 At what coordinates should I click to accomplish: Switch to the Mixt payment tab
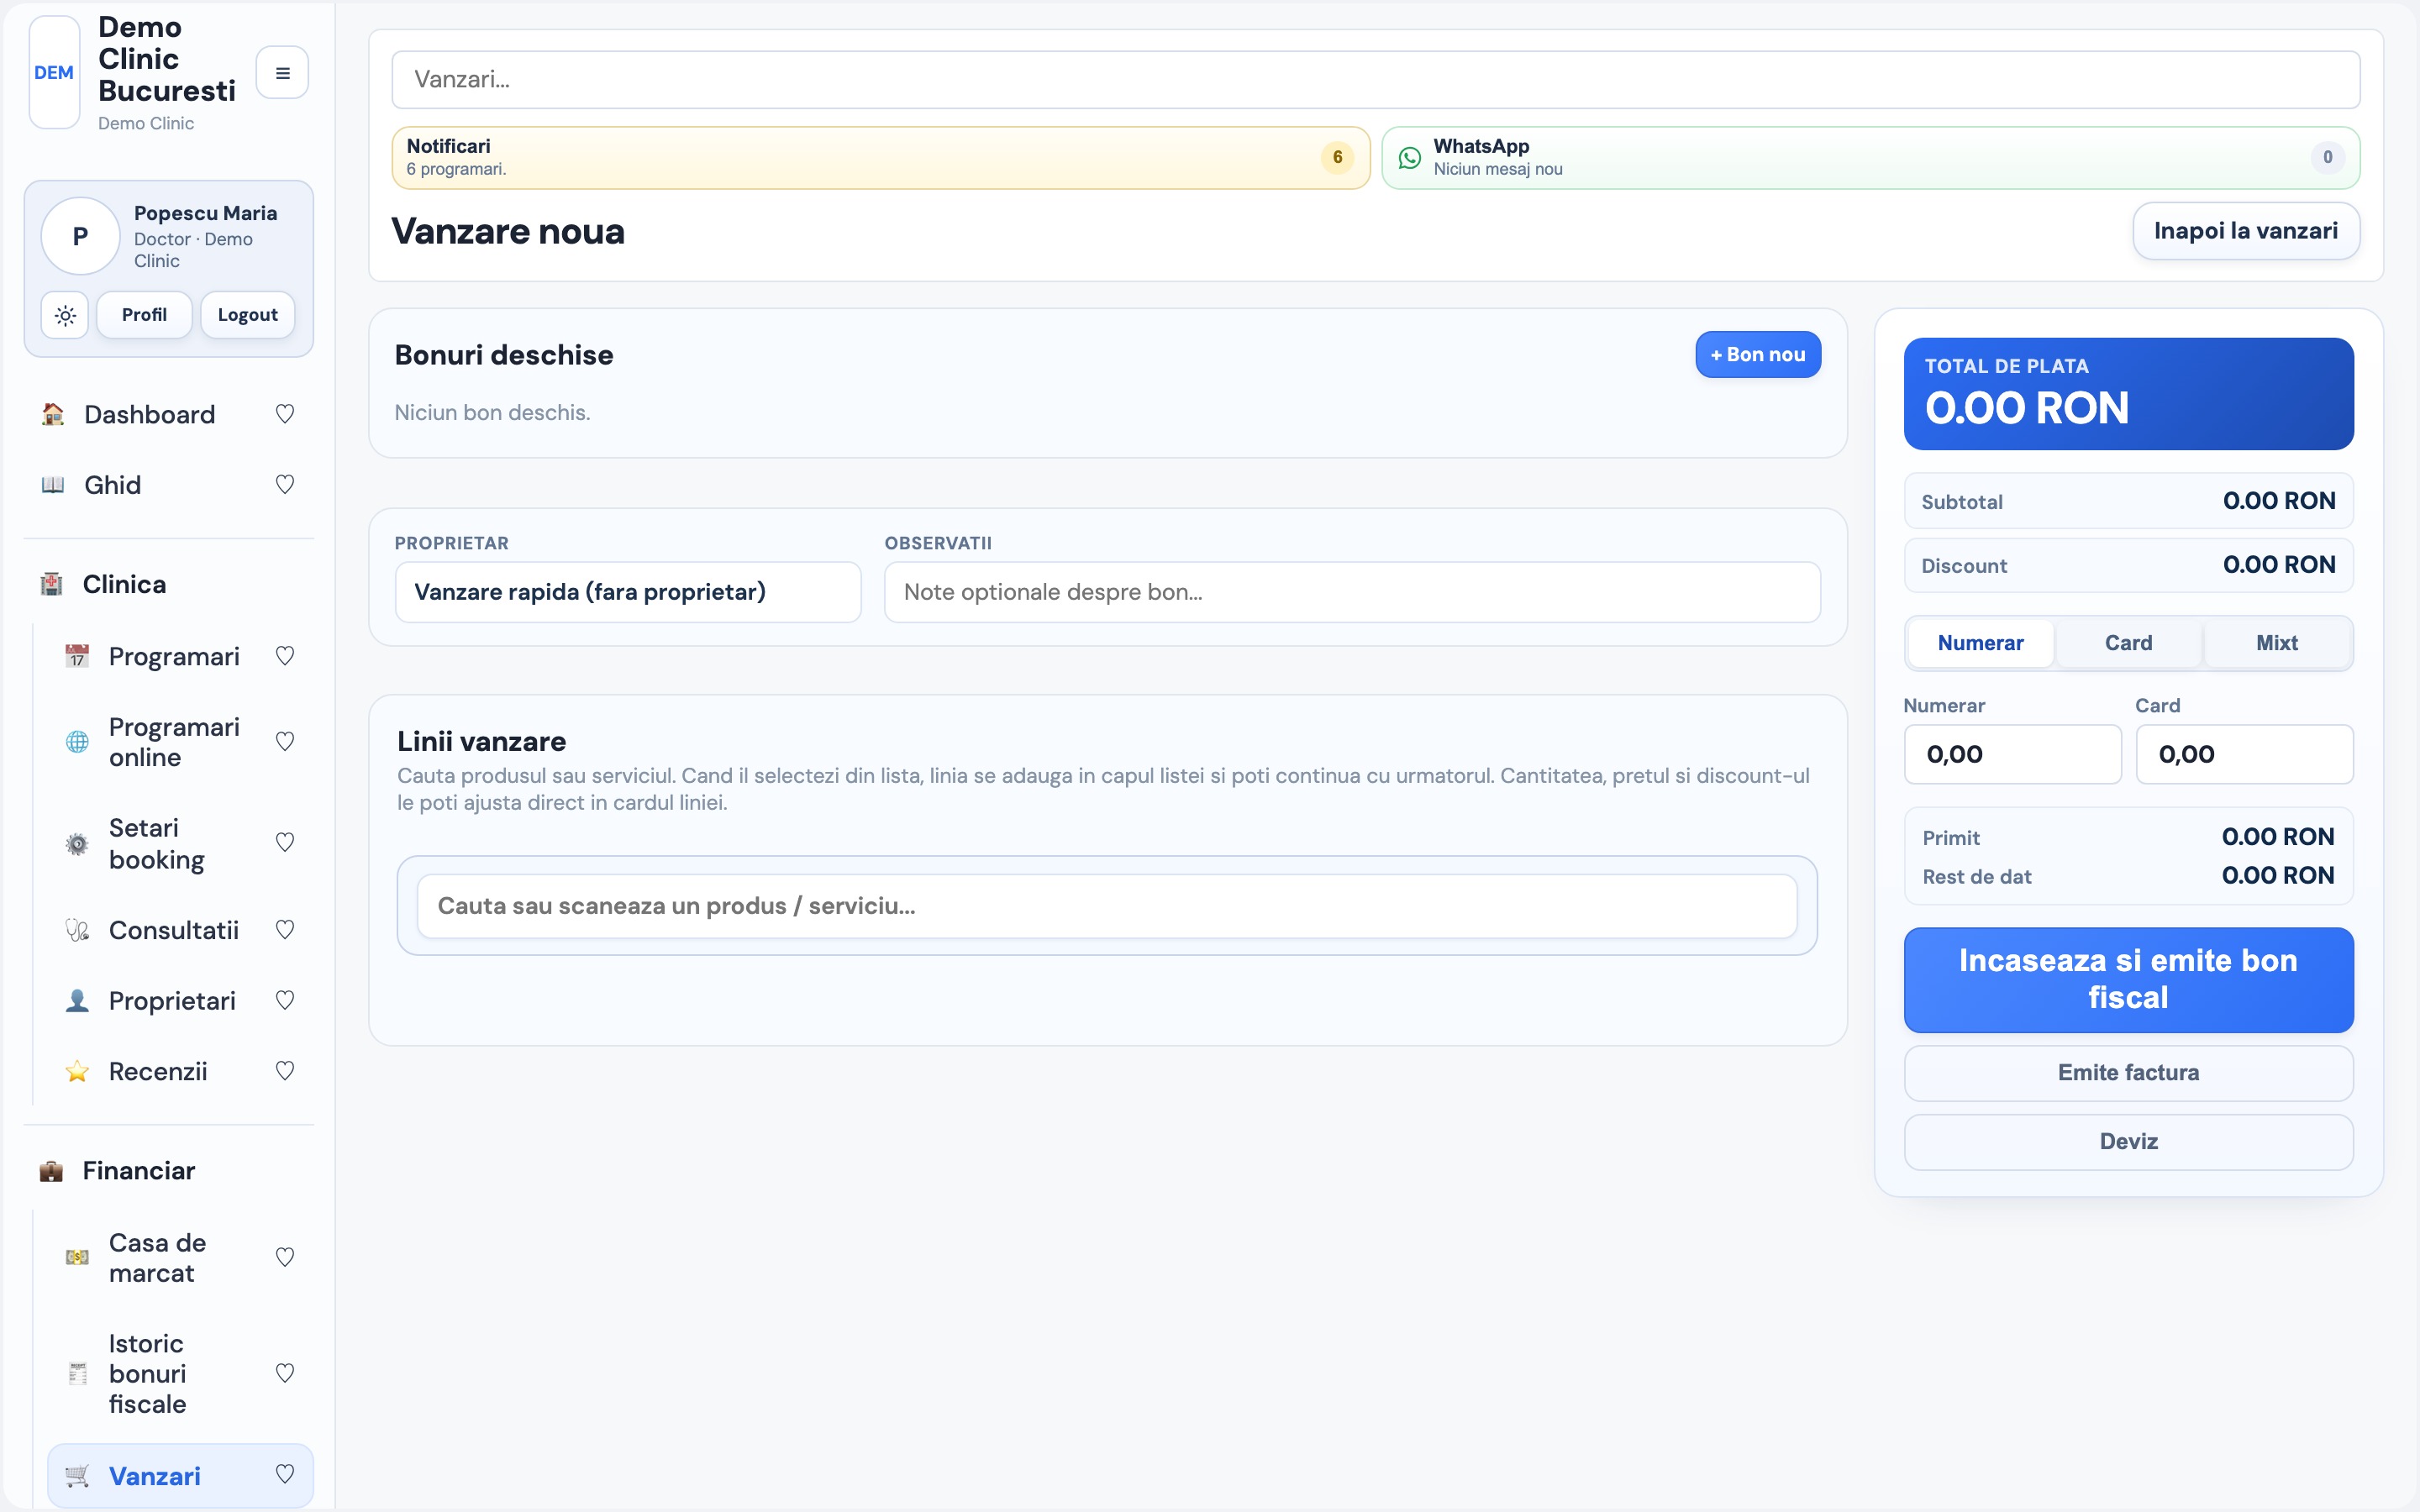(2276, 643)
